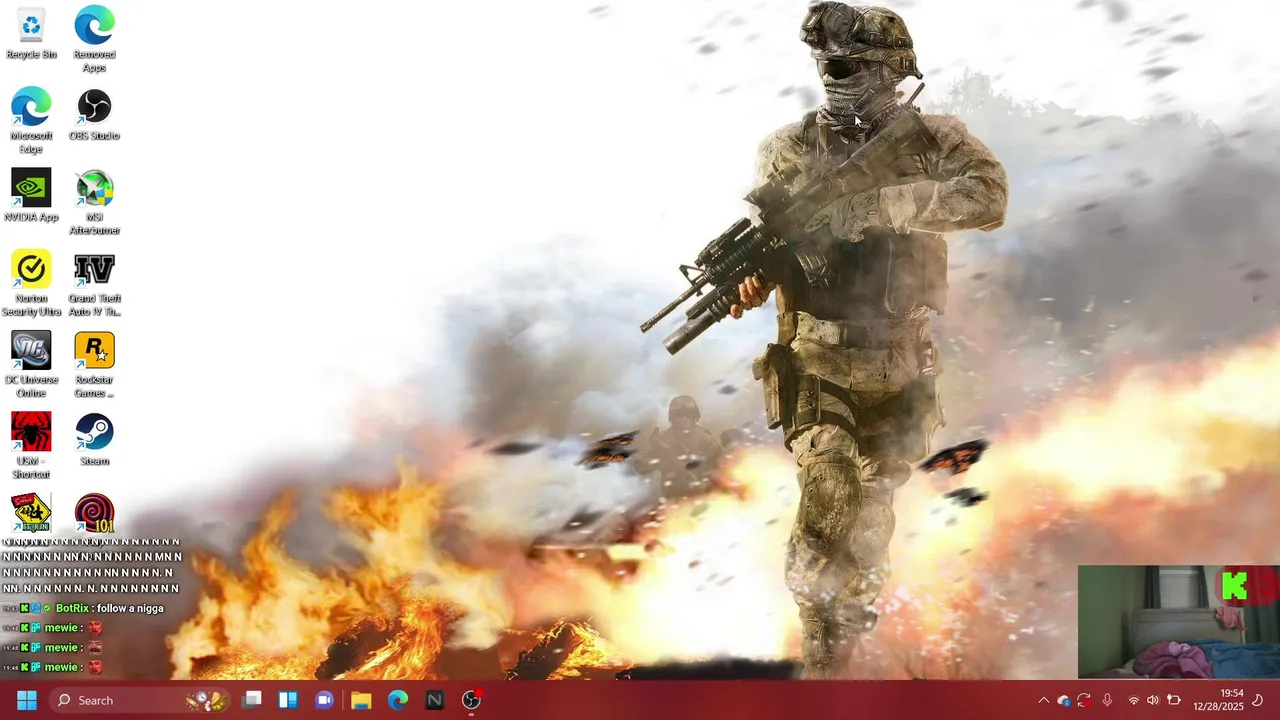Image resolution: width=1280 pixels, height=720 pixels.
Task: Open the cloud security tray icon
Action: 1064,700
